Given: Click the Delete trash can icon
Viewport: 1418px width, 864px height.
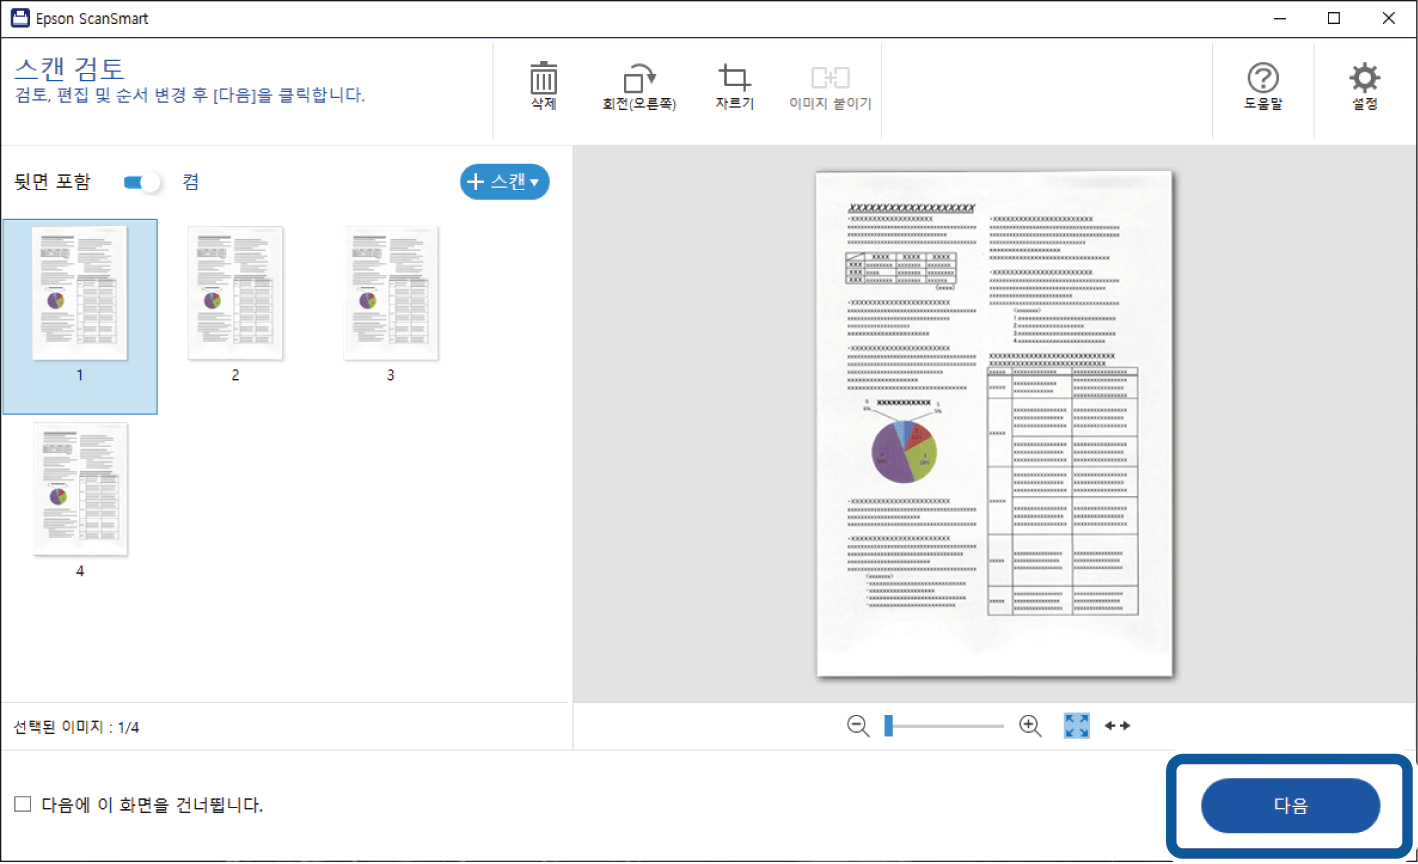Looking at the screenshot, I should [x=543, y=79].
